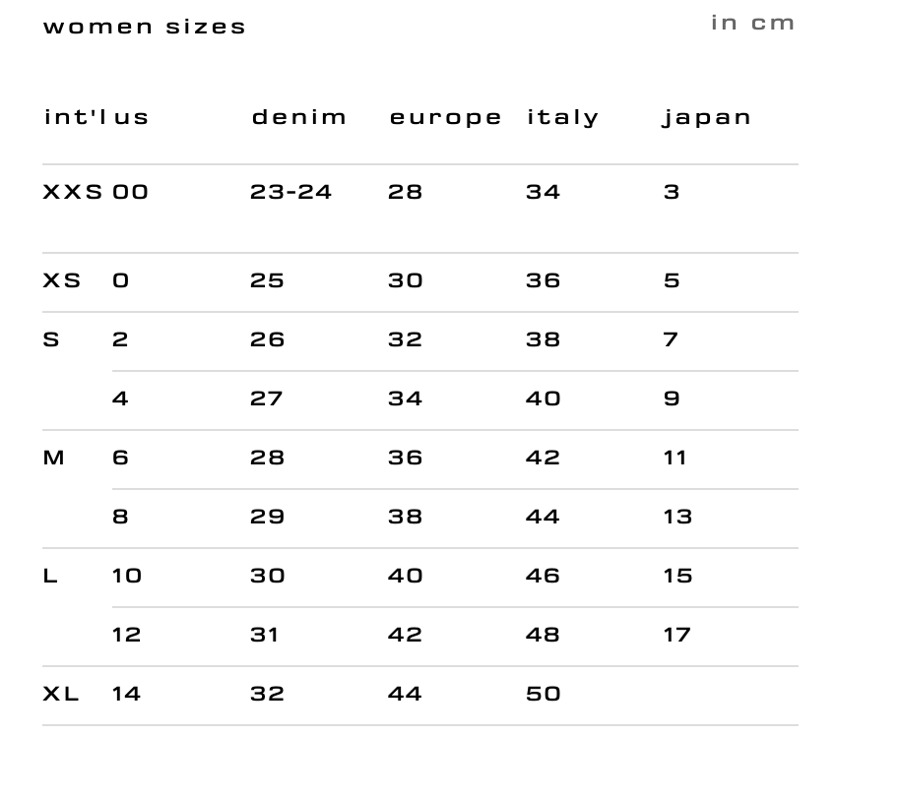
Task: Click denim size 29 cell
Action: point(267,517)
